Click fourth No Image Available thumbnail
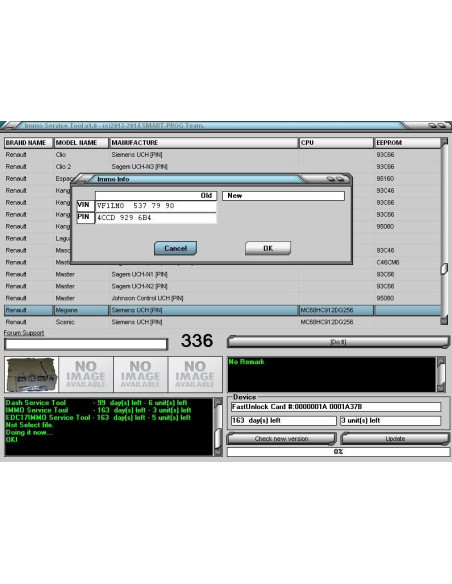The height and width of the screenshot is (584, 452). (195, 374)
